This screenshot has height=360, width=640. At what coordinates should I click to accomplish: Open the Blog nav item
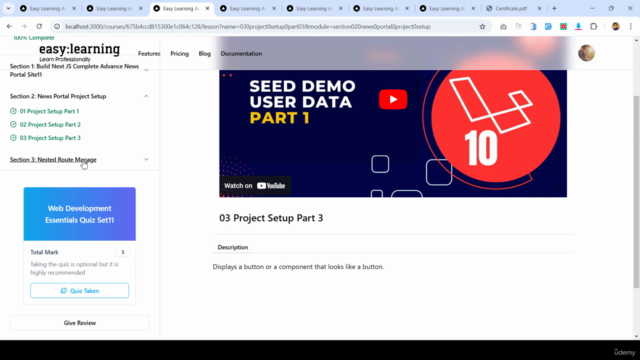204,53
